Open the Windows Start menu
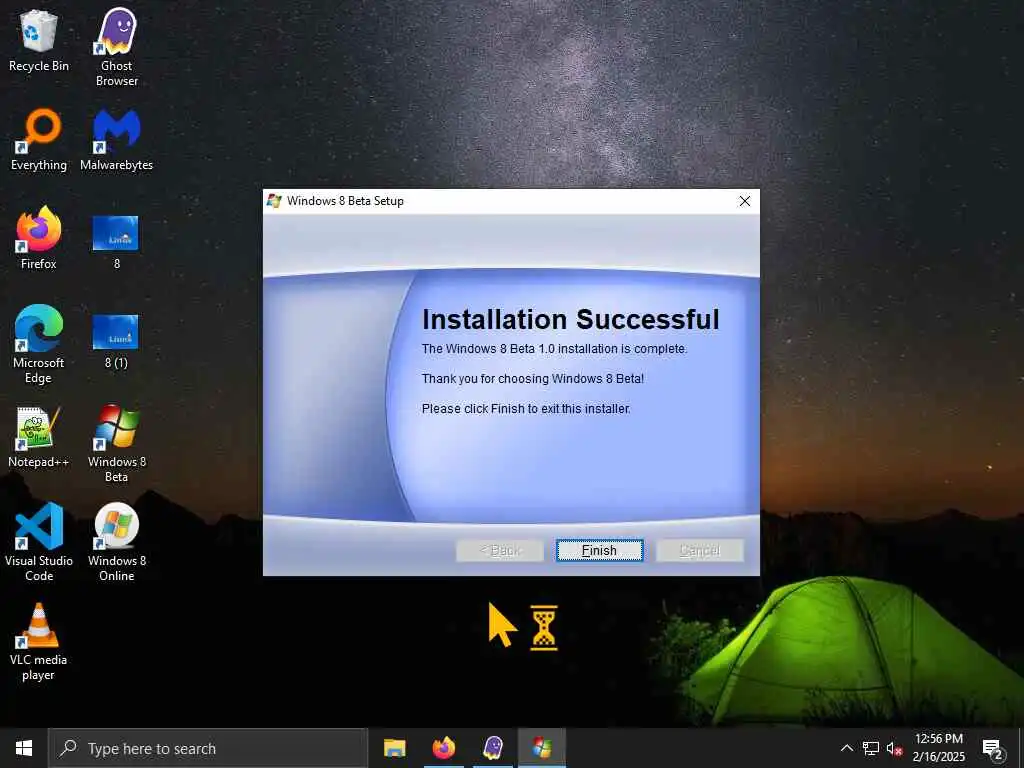1024x768 pixels. 24,748
